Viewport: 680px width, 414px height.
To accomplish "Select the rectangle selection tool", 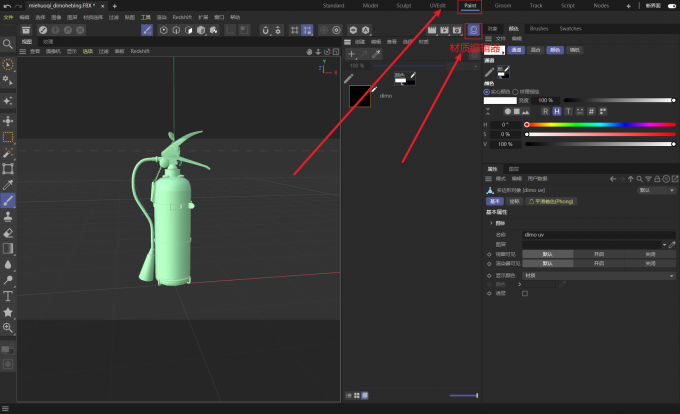I will (8, 137).
